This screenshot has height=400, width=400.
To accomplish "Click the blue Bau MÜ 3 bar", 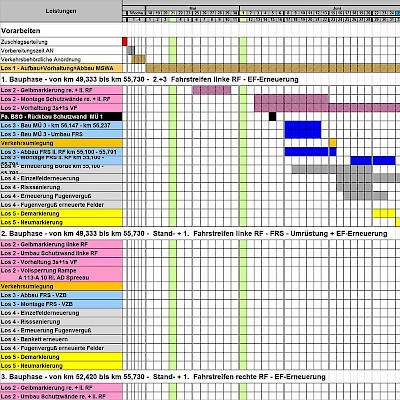I will [x=303, y=130].
